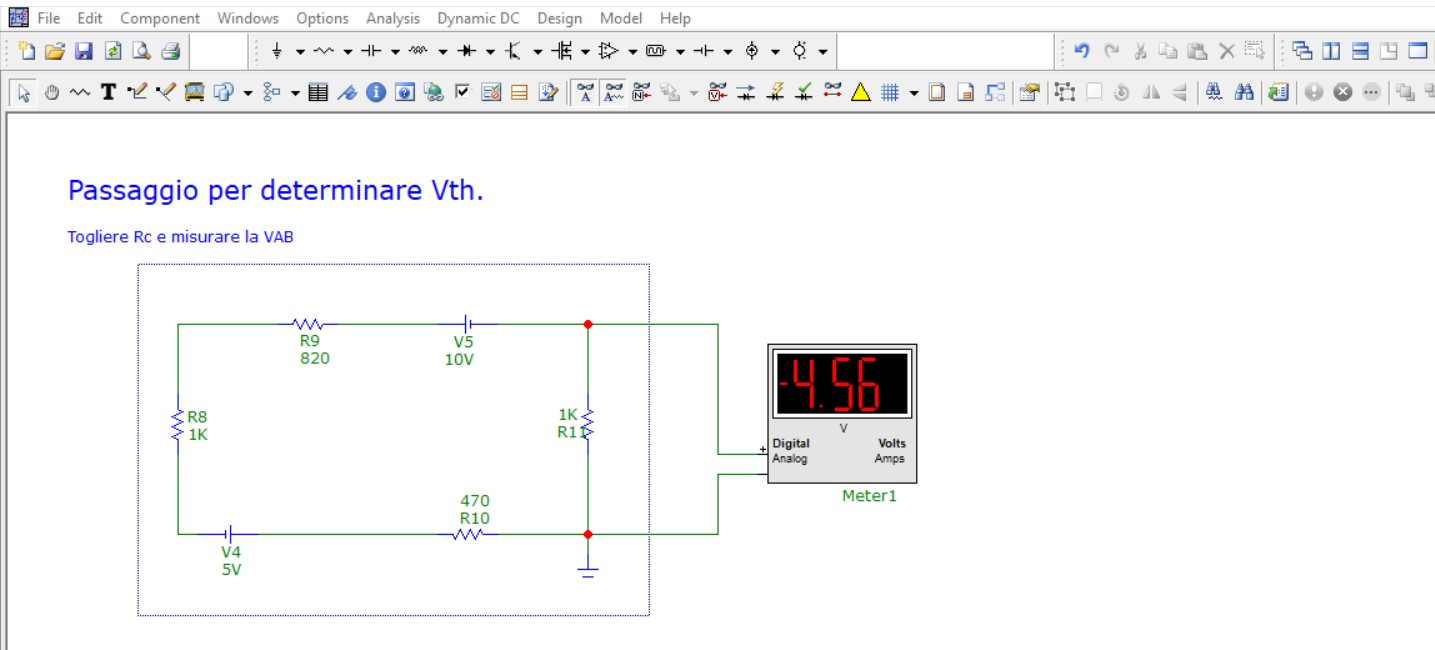
Task: Expand the lamp component dropdown arrow
Action: [823, 52]
